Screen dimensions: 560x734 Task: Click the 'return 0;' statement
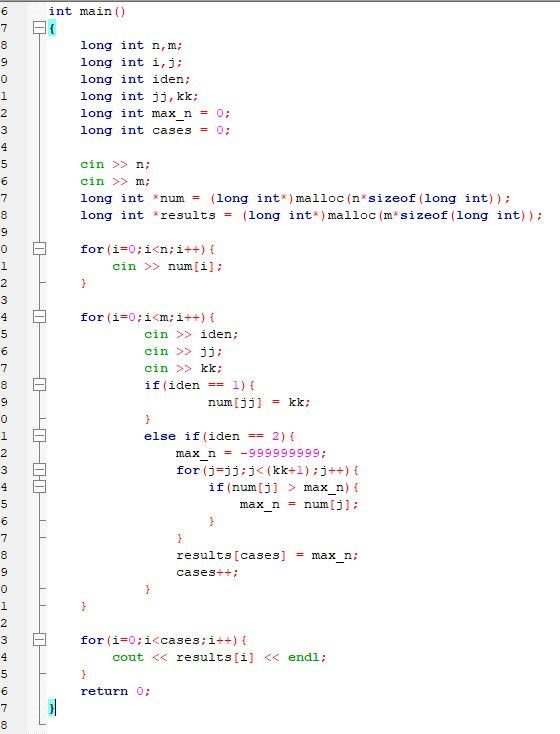pos(115,691)
